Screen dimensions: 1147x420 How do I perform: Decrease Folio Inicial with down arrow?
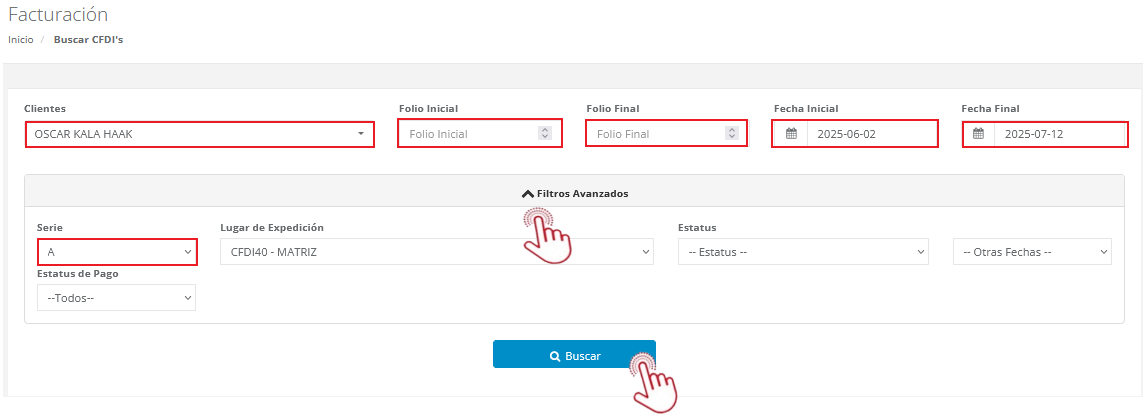point(544,137)
